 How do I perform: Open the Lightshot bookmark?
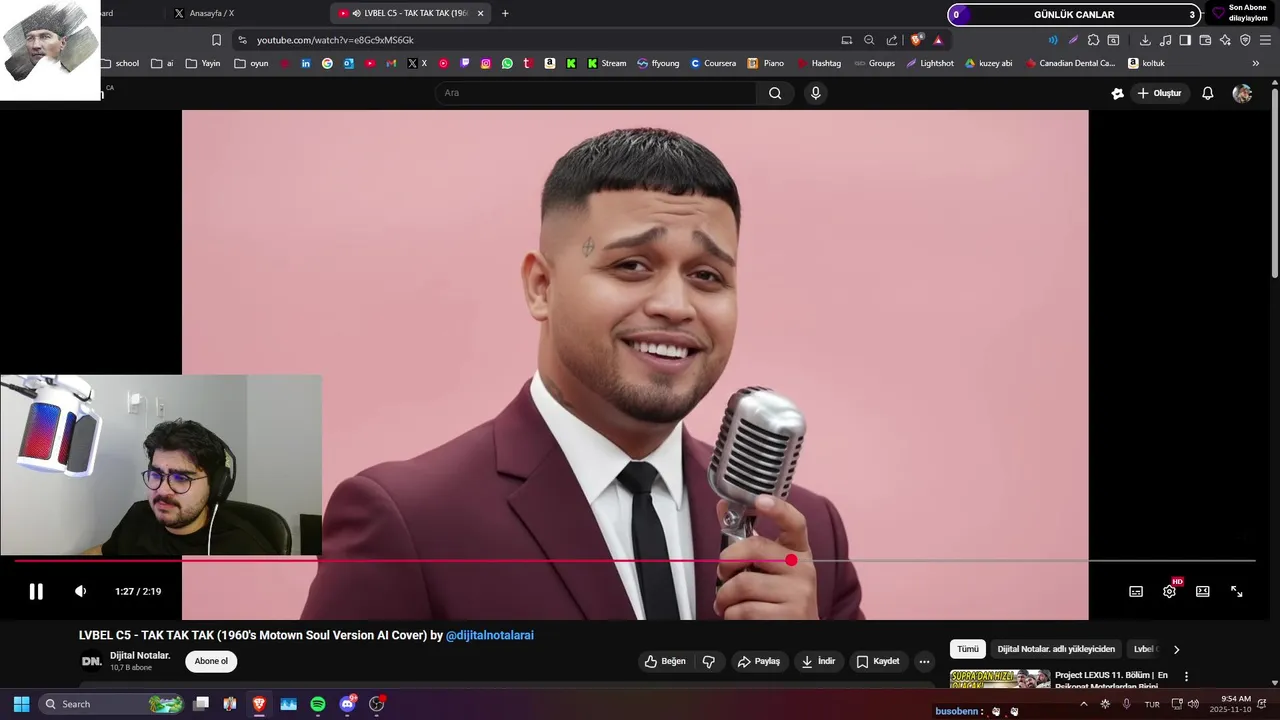[930, 63]
